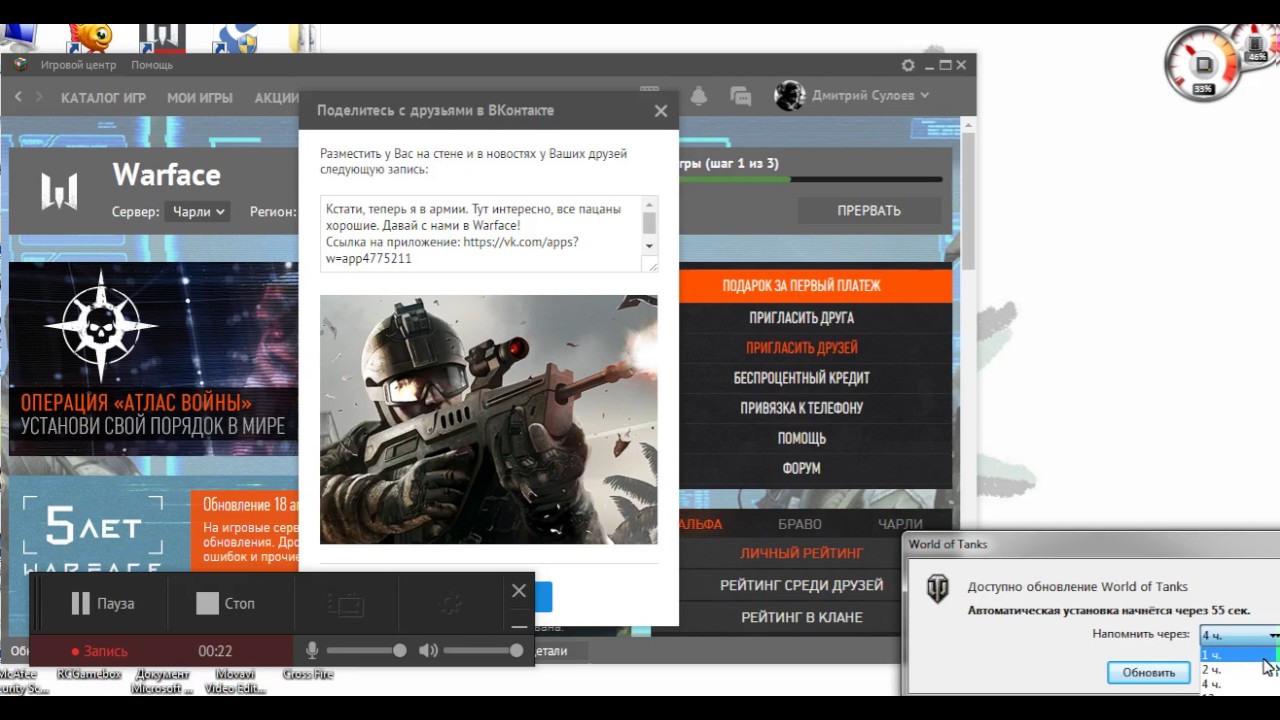Minimize the recording control panel
The height and width of the screenshot is (720, 1280).
tap(519, 626)
